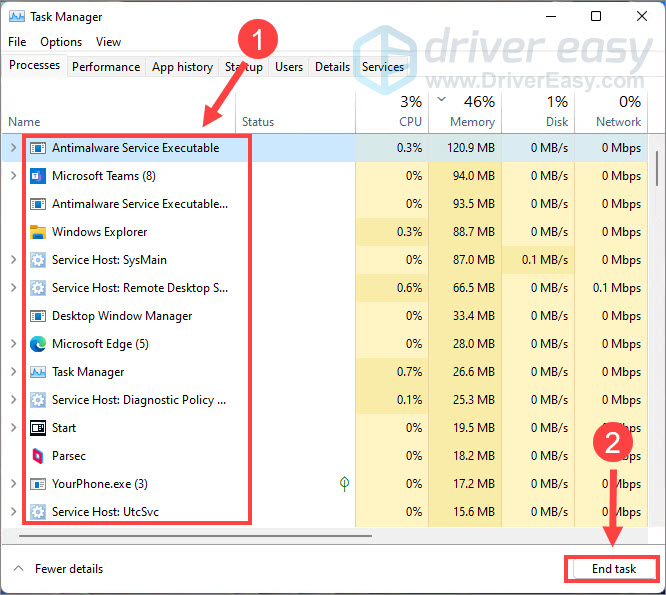
Task: Click the 66.5 MB memory cell
Action: 465,288
